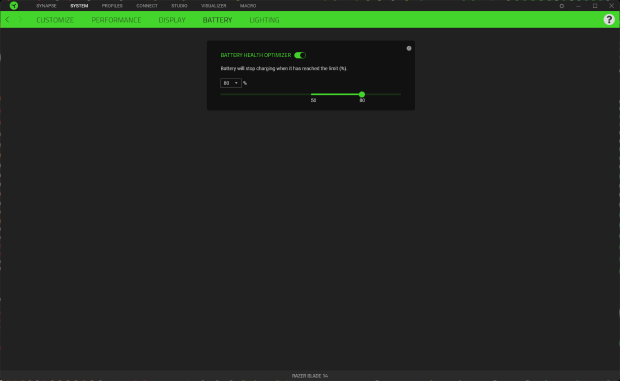Maximize the Synapse window

[x=595, y=6]
